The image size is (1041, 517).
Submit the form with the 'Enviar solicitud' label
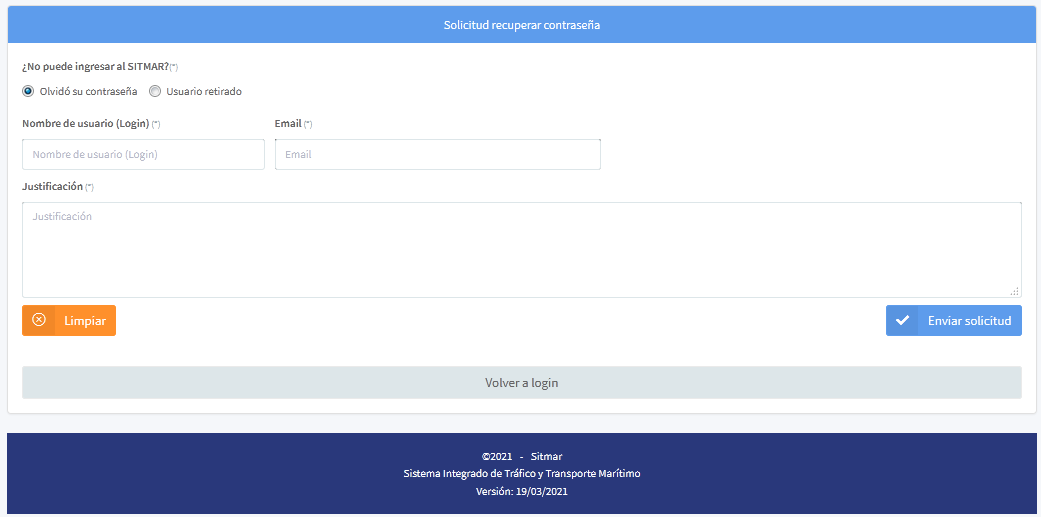(969, 321)
